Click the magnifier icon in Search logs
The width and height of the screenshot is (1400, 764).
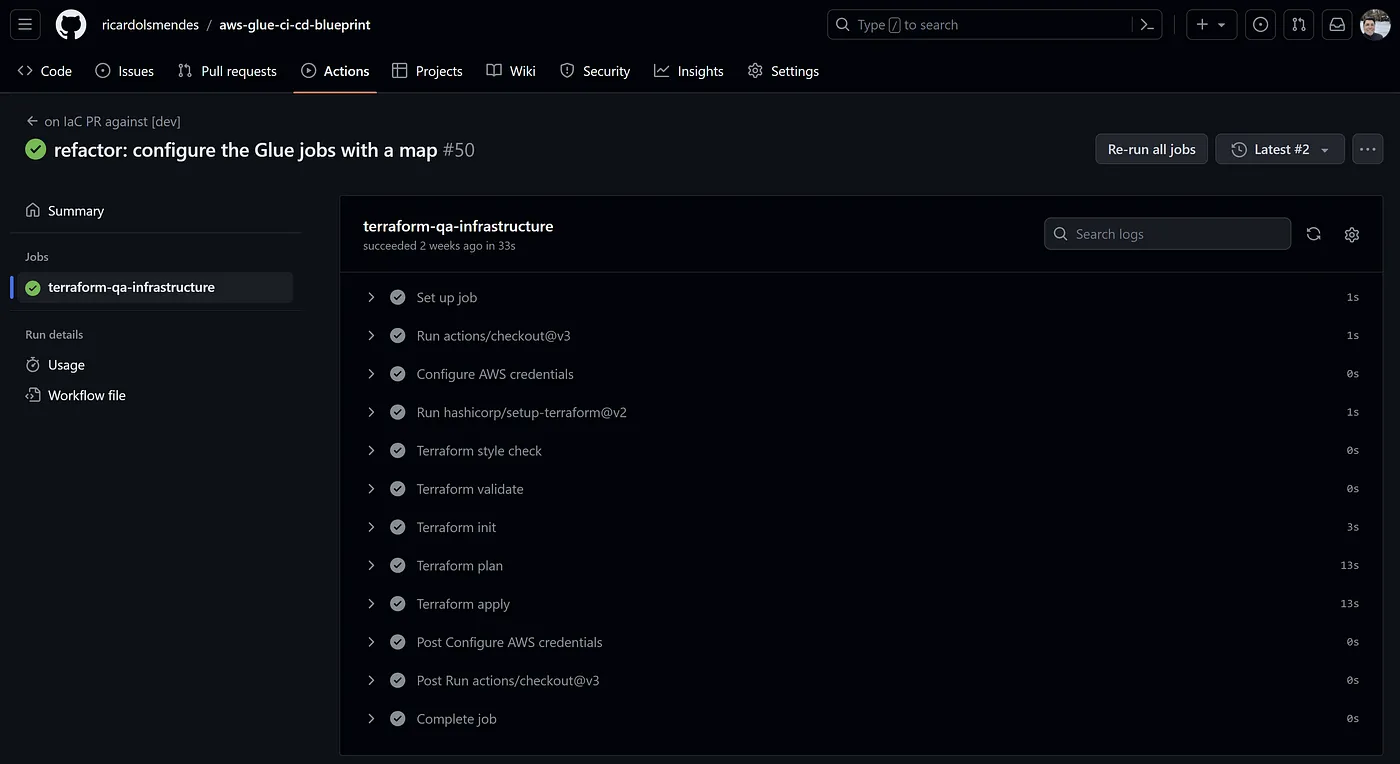(1060, 234)
